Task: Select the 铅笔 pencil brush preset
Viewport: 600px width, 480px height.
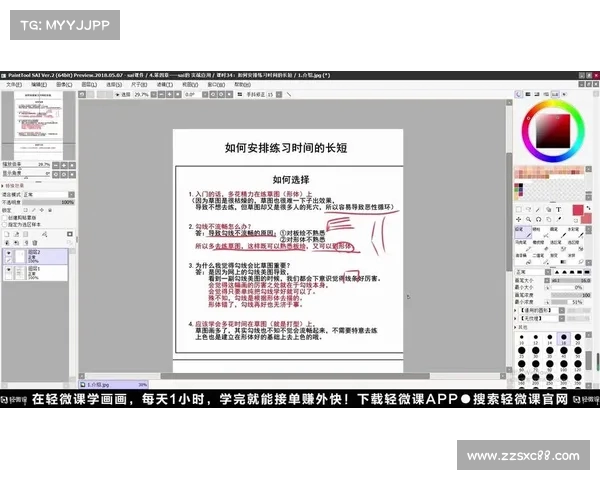Action: (x=521, y=229)
